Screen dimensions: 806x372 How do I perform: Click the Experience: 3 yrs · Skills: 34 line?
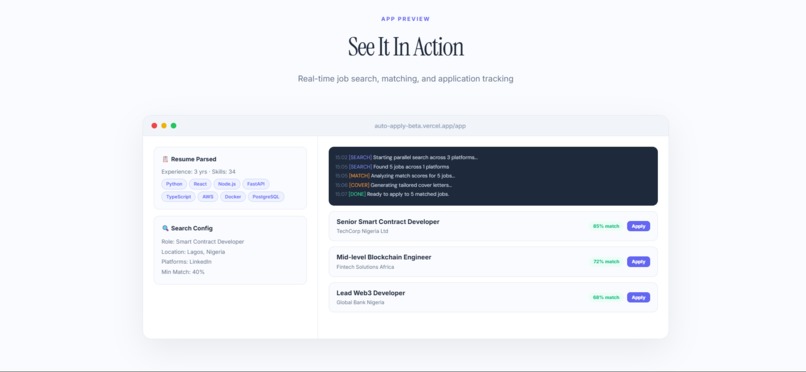(198, 172)
